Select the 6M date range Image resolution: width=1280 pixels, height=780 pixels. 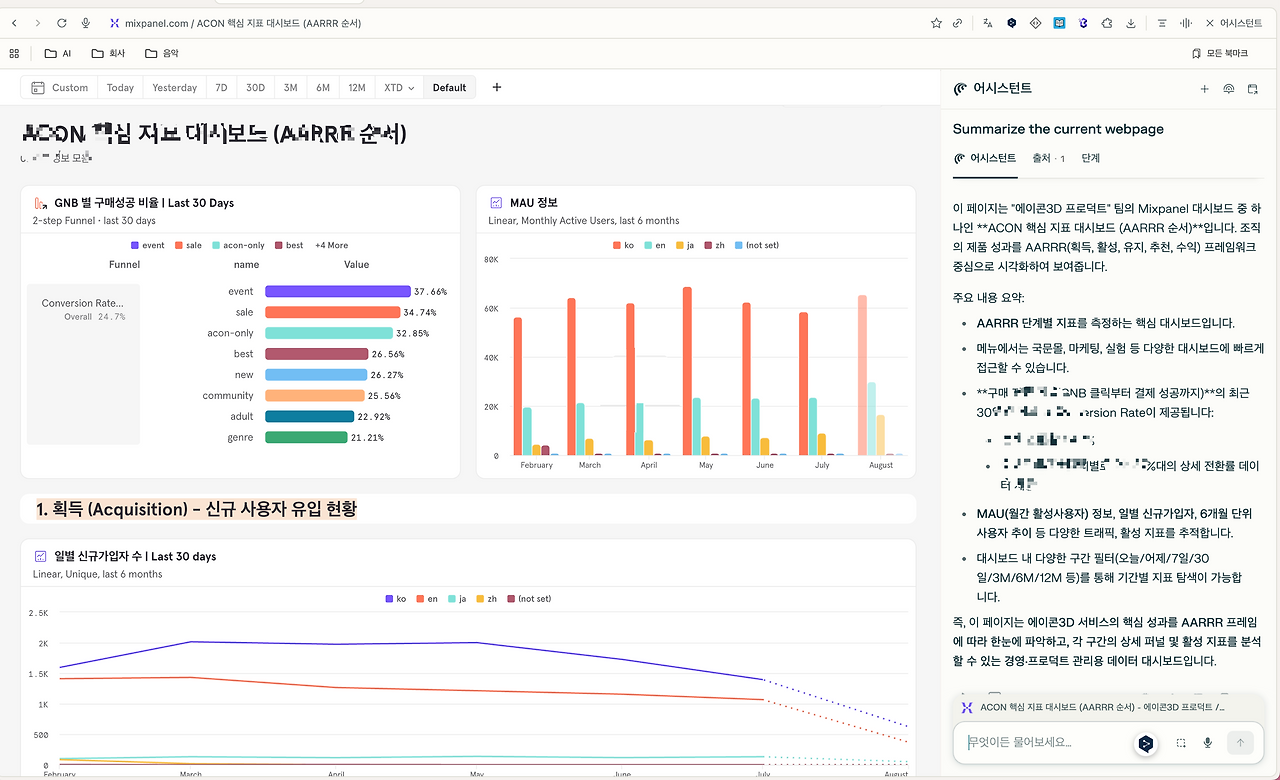pos(323,88)
